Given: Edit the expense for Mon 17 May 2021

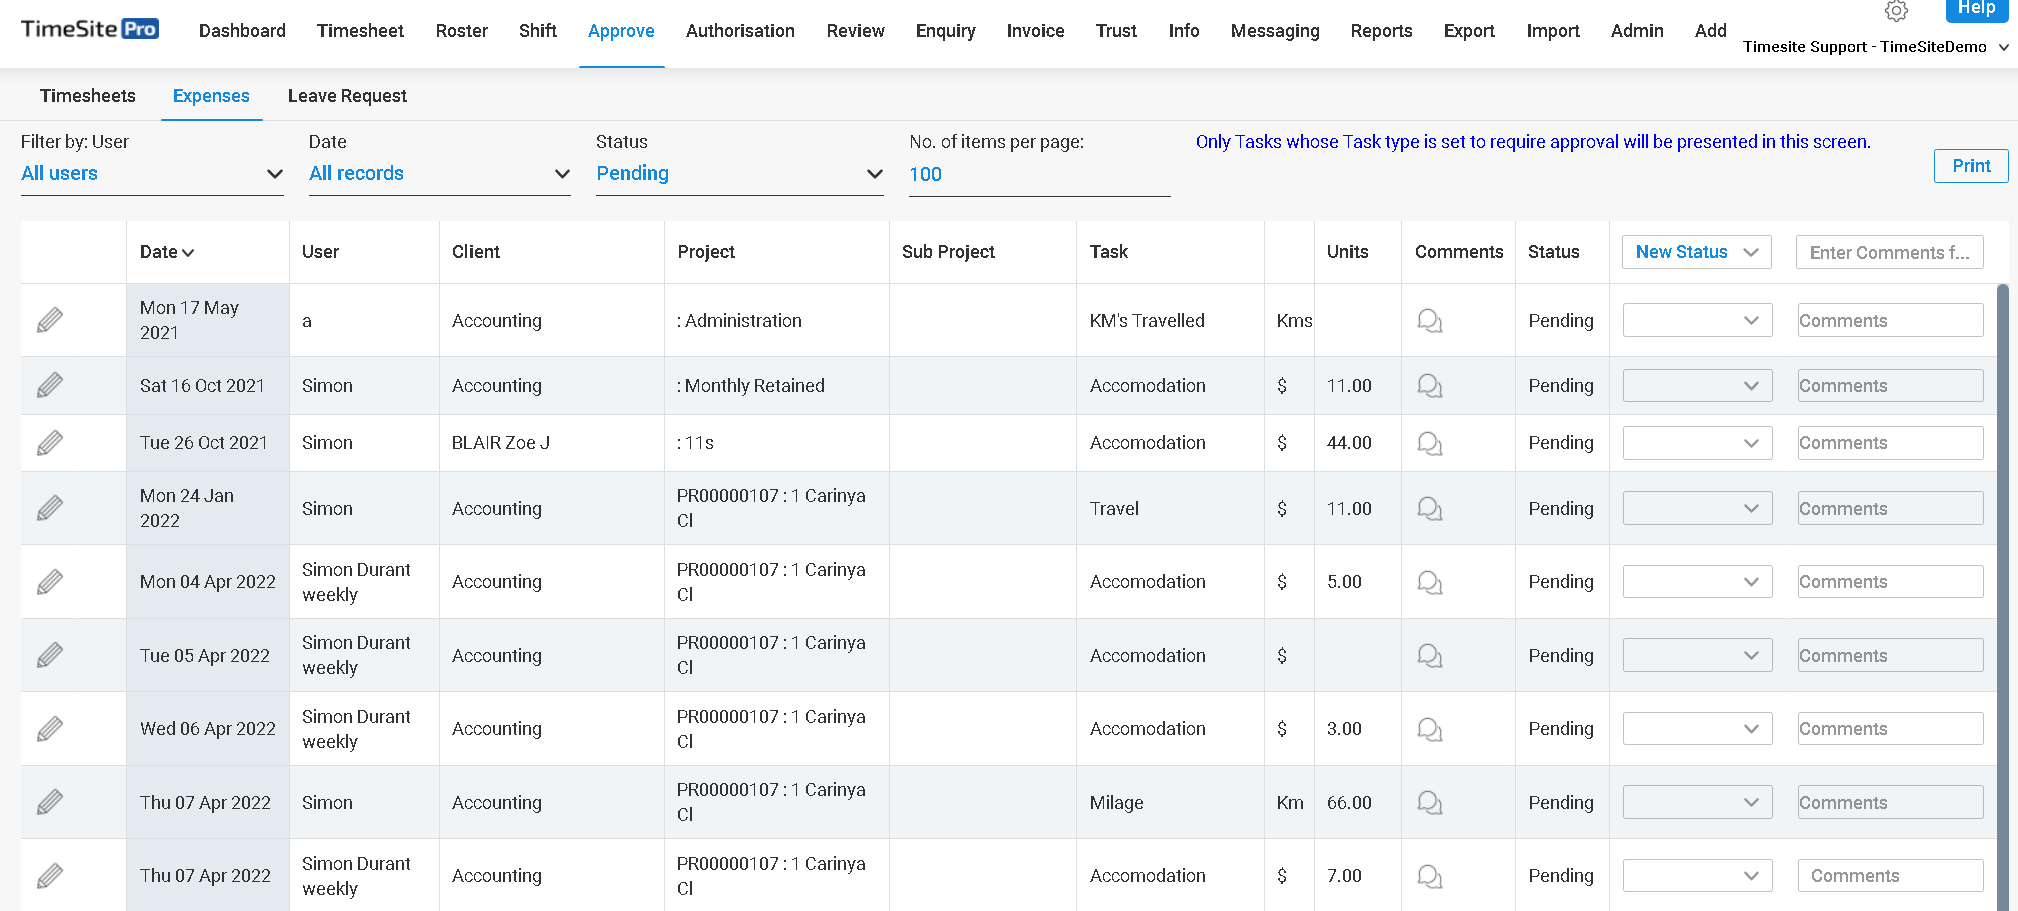Looking at the screenshot, I should (x=50, y=320).
